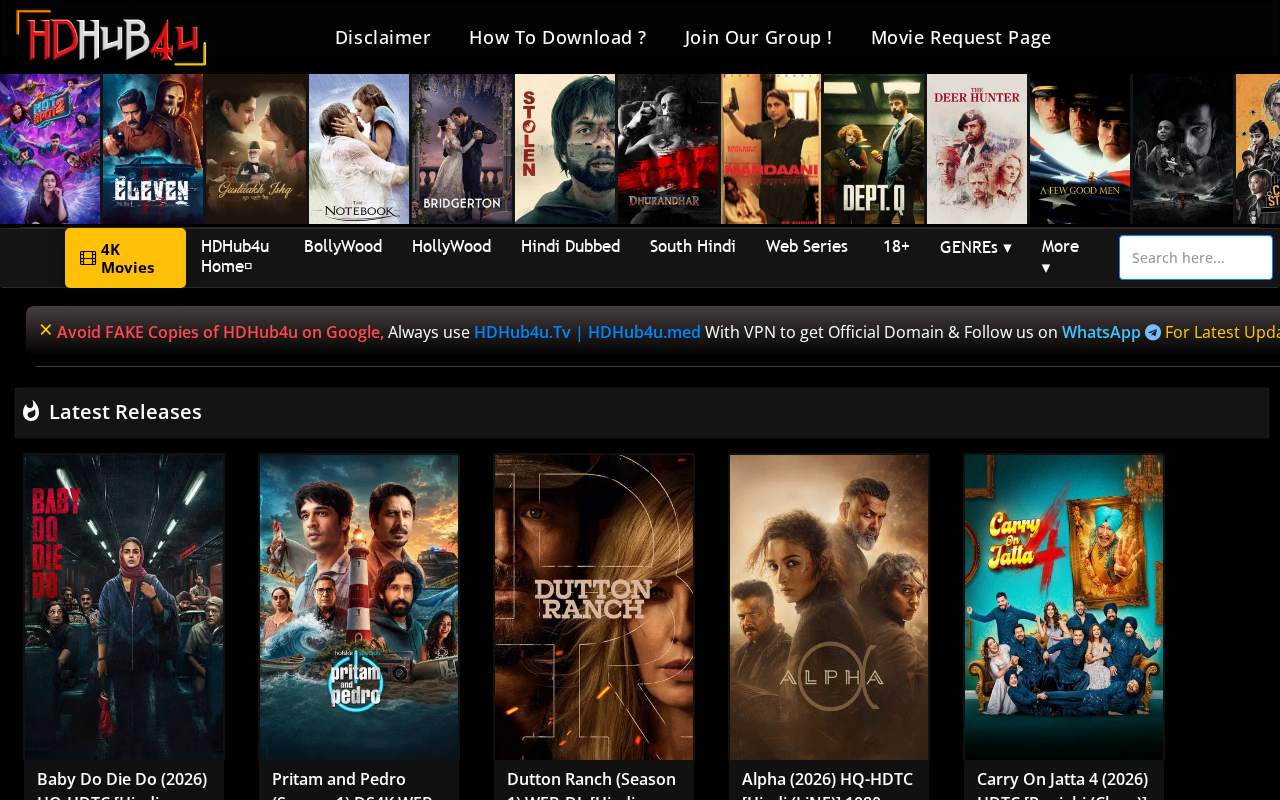The height and width of the screenshot is (800, 1280).
Task: Open the Carry On Jatta 4 poster
Action: point(1064,607)
